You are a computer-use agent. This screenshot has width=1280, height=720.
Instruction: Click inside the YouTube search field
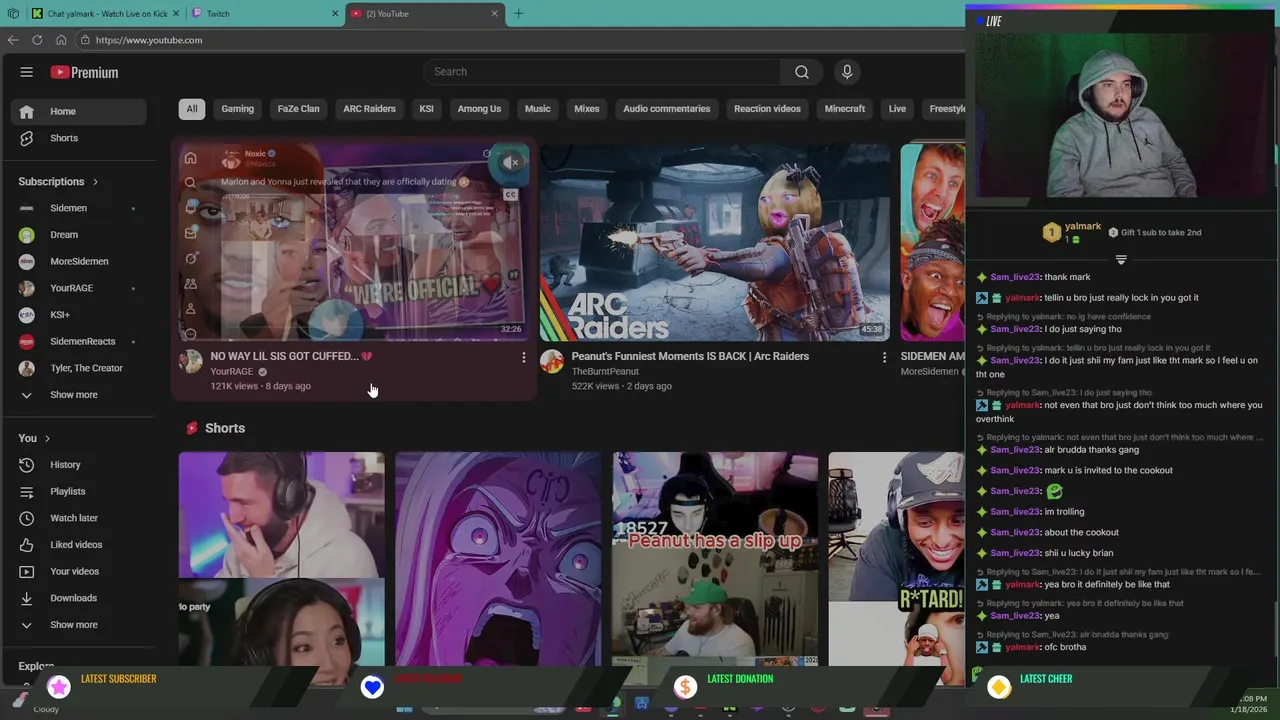coord(602,72)
